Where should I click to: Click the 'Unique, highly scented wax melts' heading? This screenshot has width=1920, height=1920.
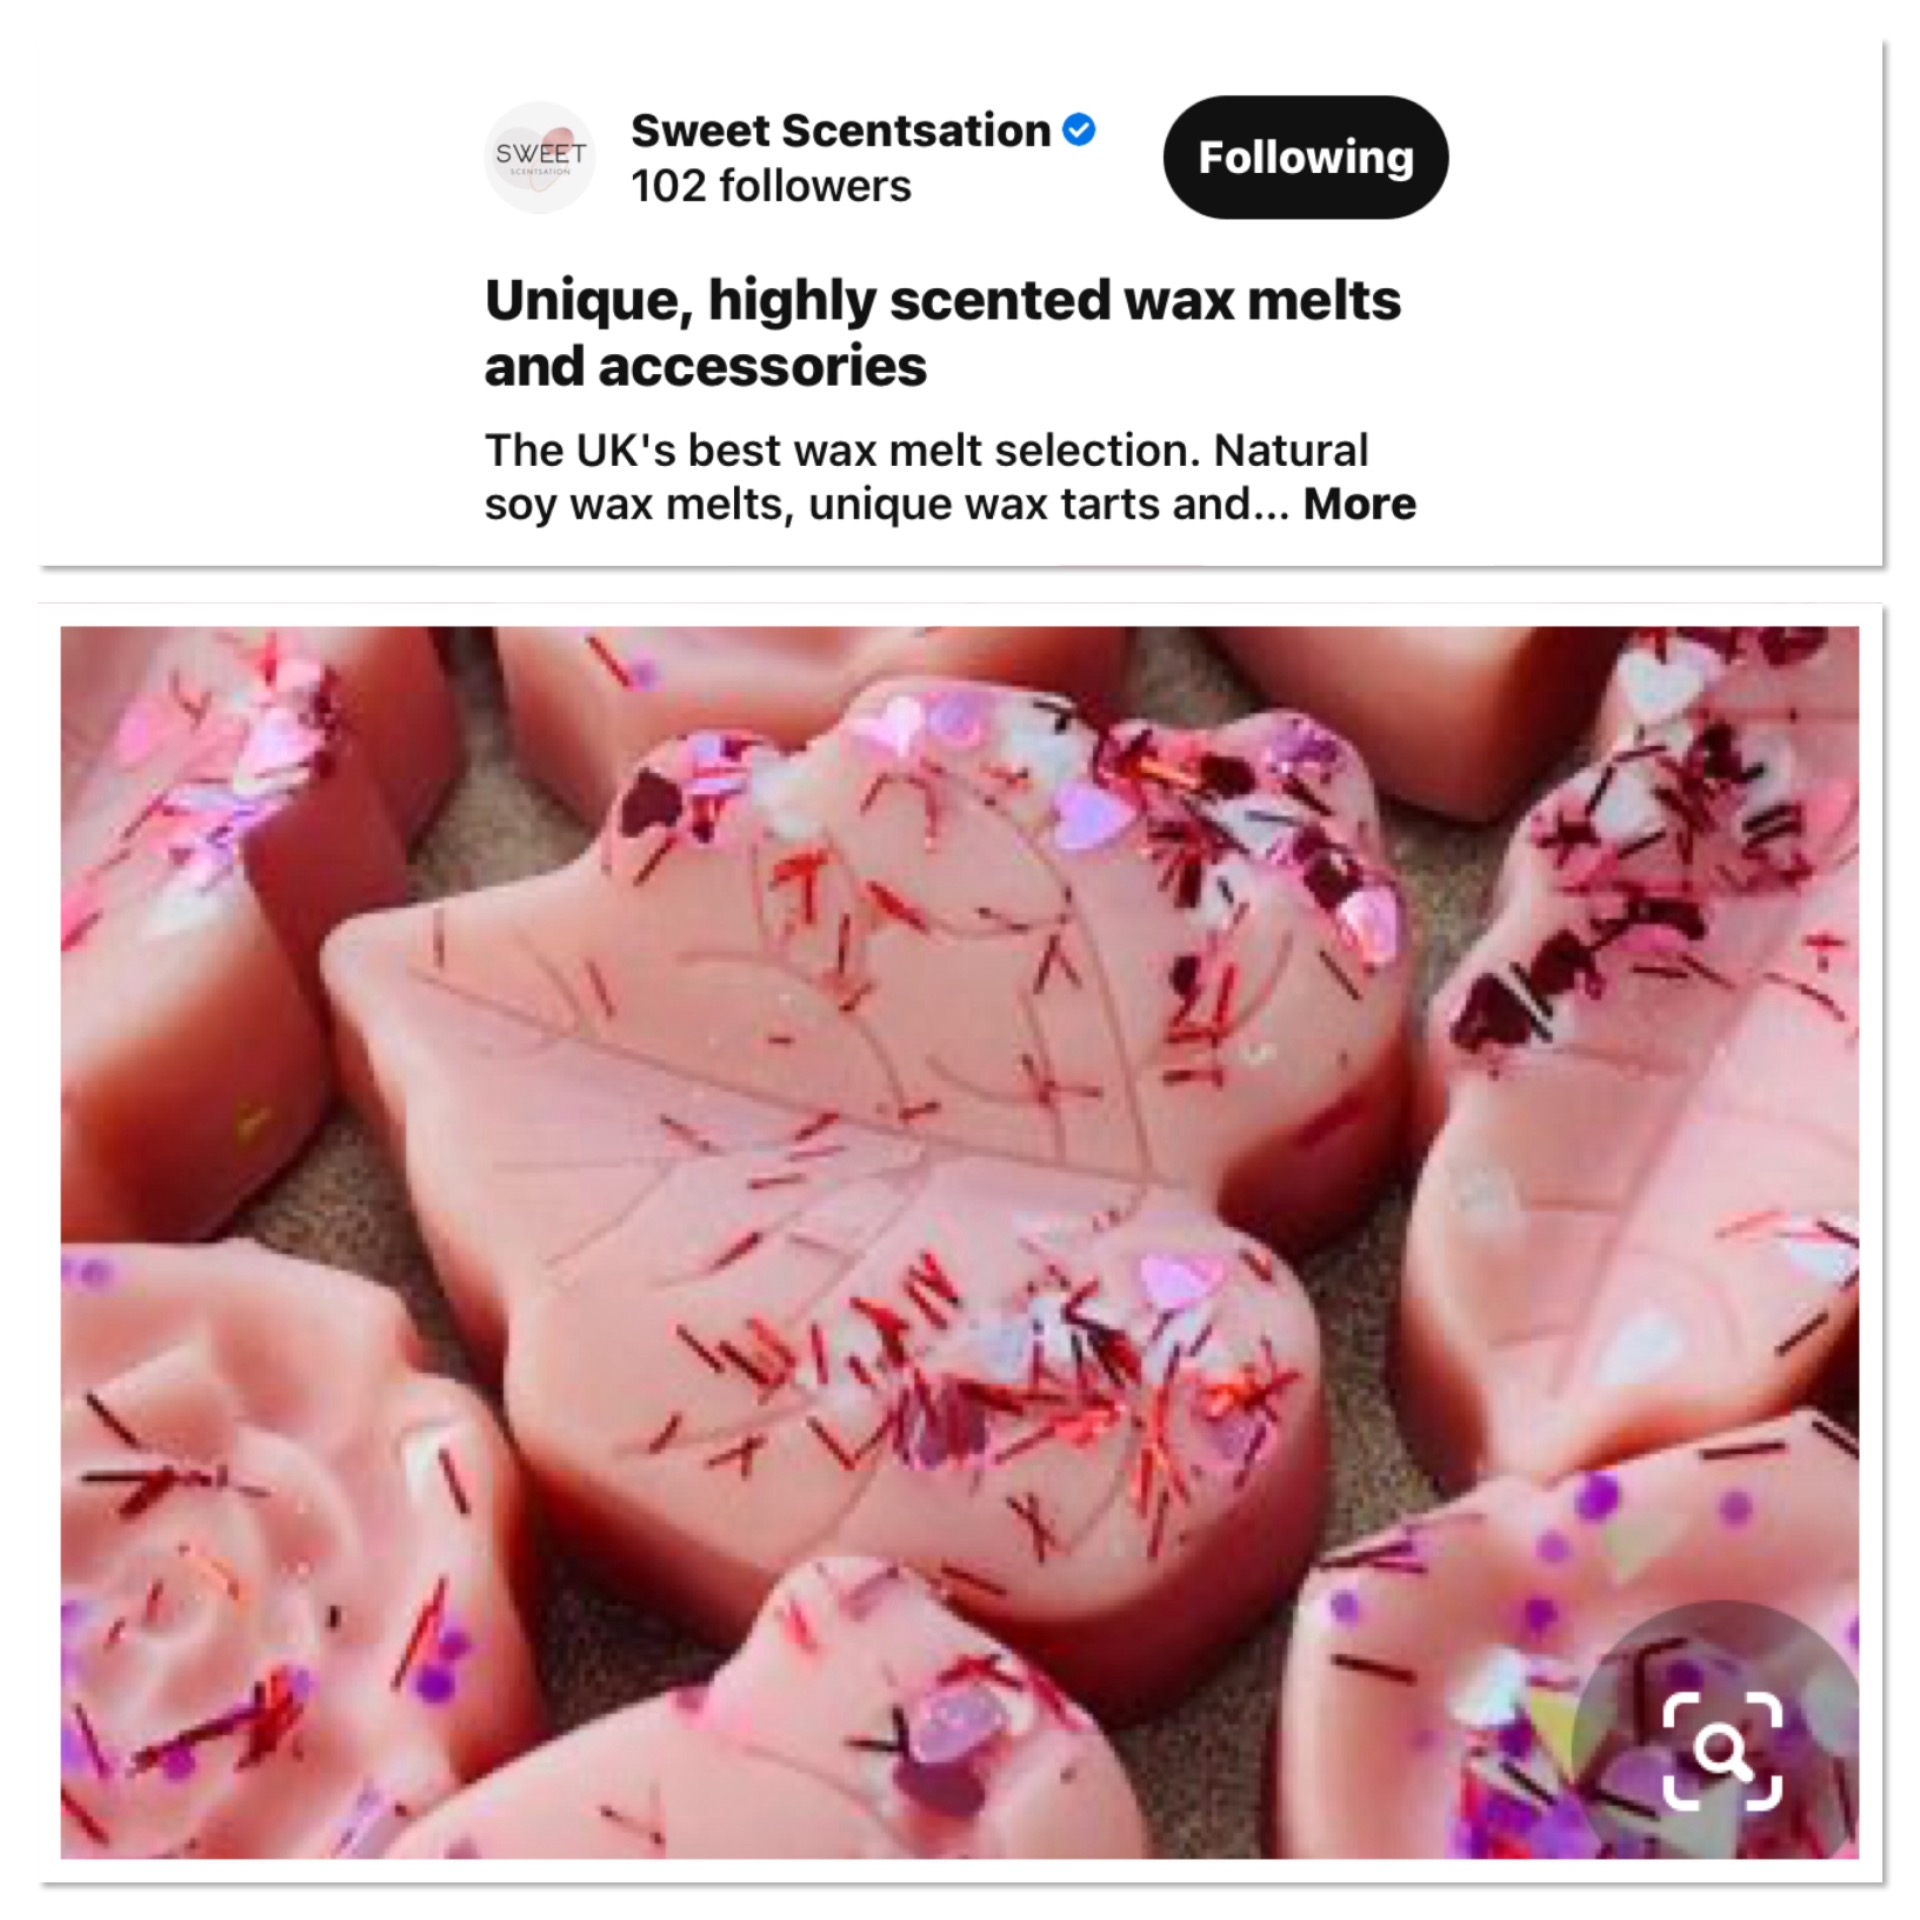coord(942,301)
